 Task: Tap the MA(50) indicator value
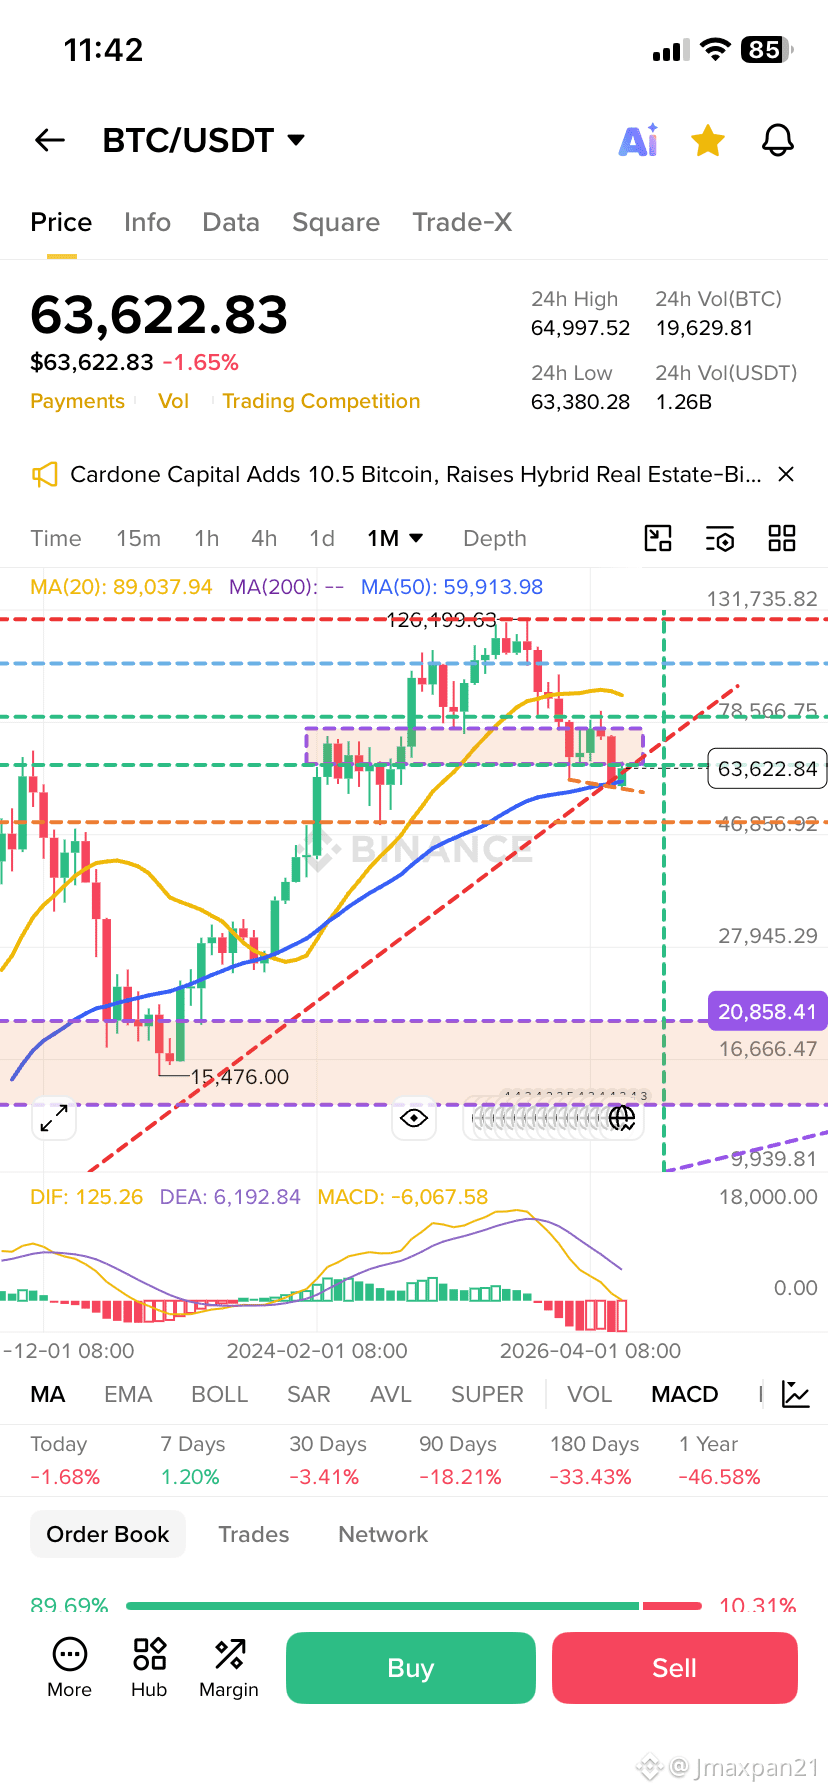pyautogui.click(x=452, y=587)
